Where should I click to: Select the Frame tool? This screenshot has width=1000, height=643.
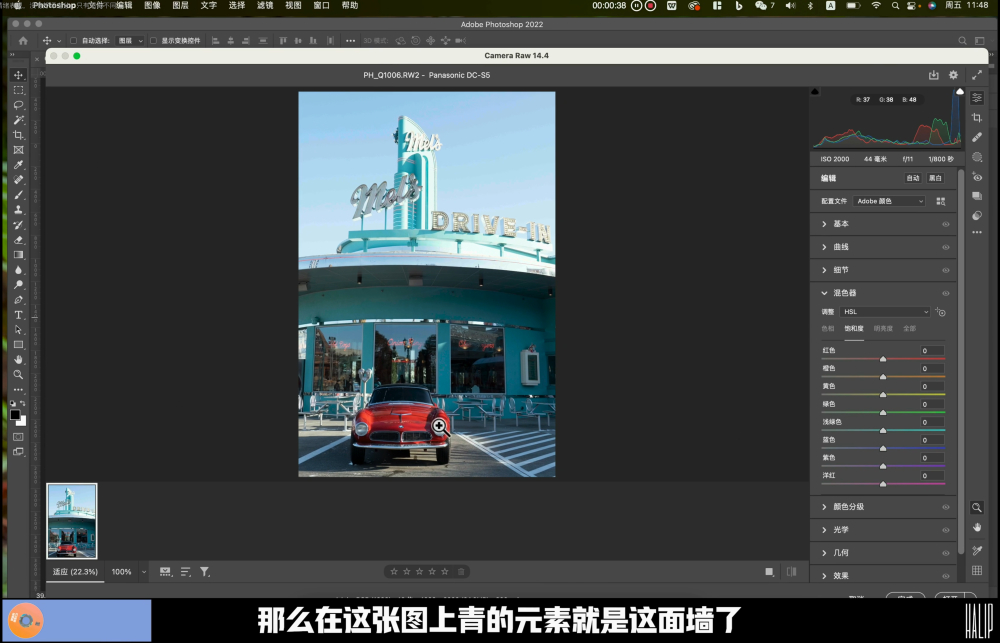click(18, 150)
